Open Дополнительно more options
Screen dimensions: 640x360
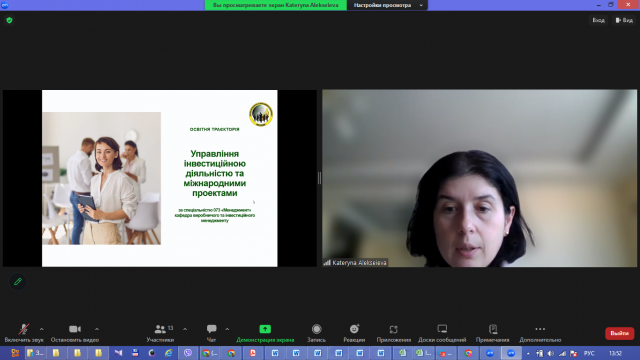[x=540, y=333]
